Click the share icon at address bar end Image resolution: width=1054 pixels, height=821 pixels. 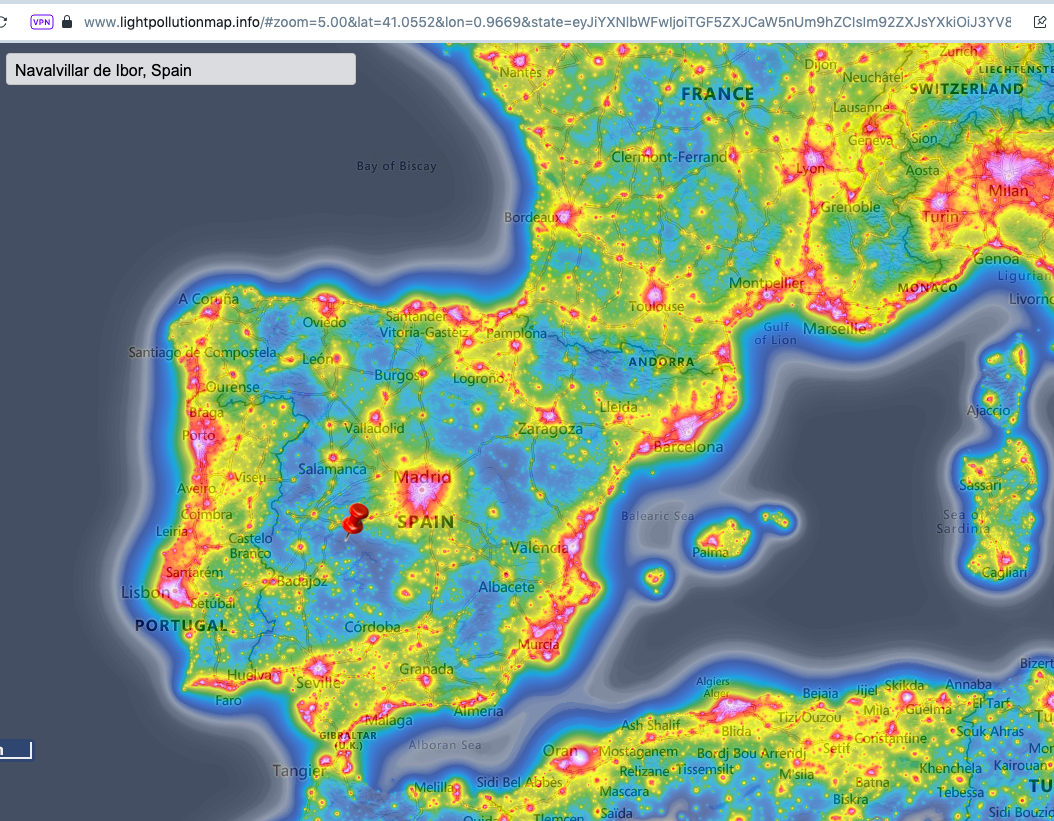[1040, 21]
